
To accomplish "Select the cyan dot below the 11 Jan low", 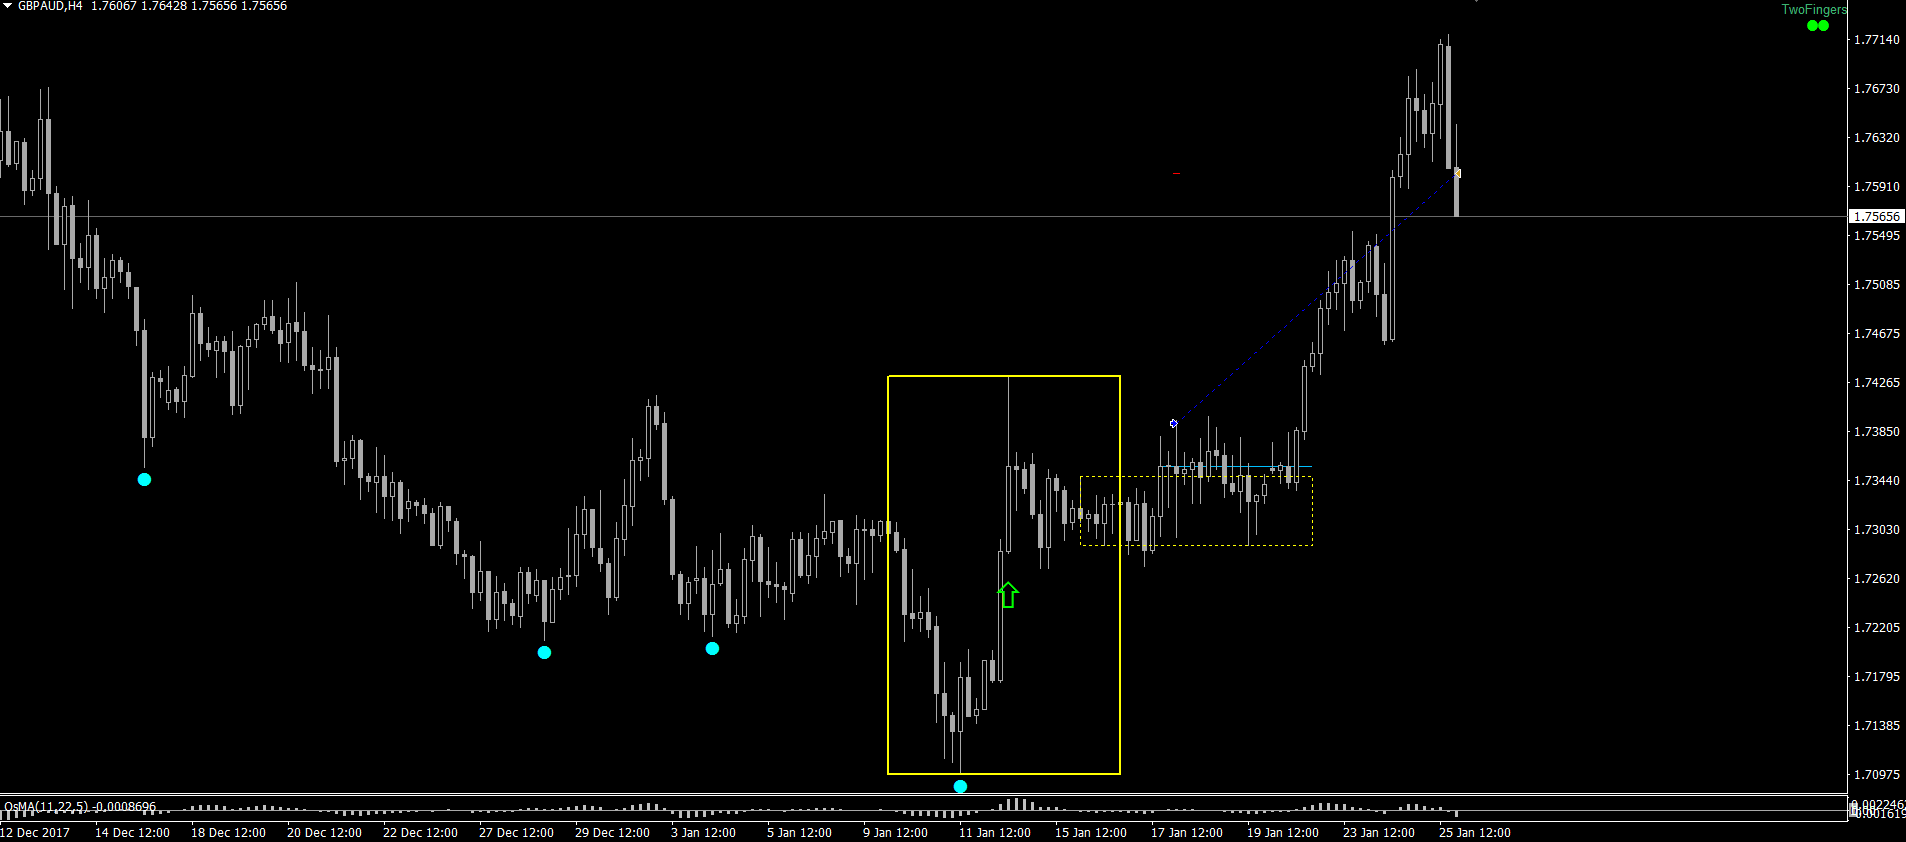I will click(x=960, y=787).
